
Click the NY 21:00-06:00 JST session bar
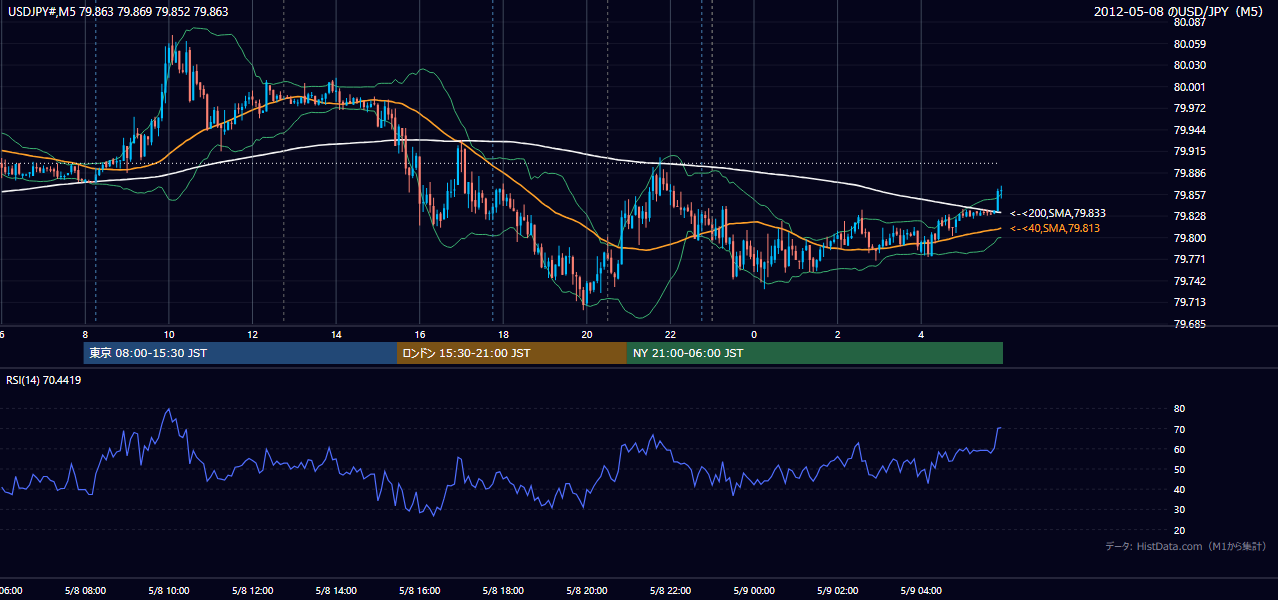pyautogui.click(x=815, y=353)
